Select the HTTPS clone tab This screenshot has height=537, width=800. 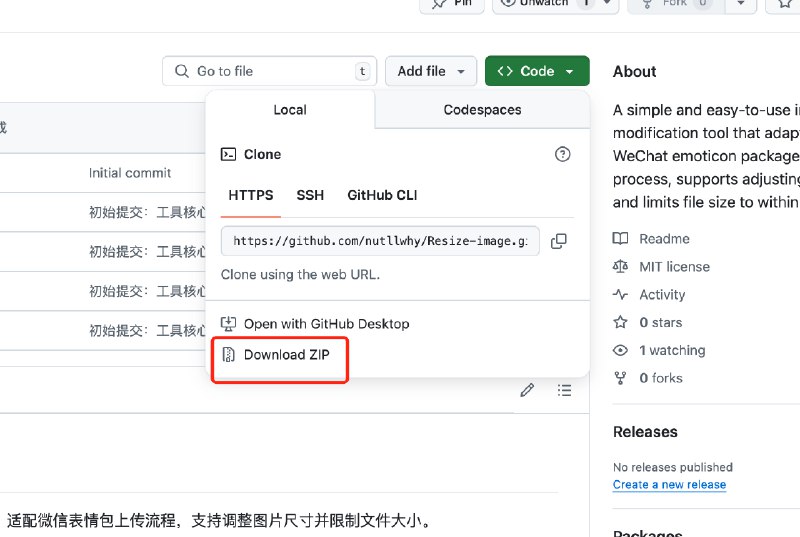[x=251, y=195]
